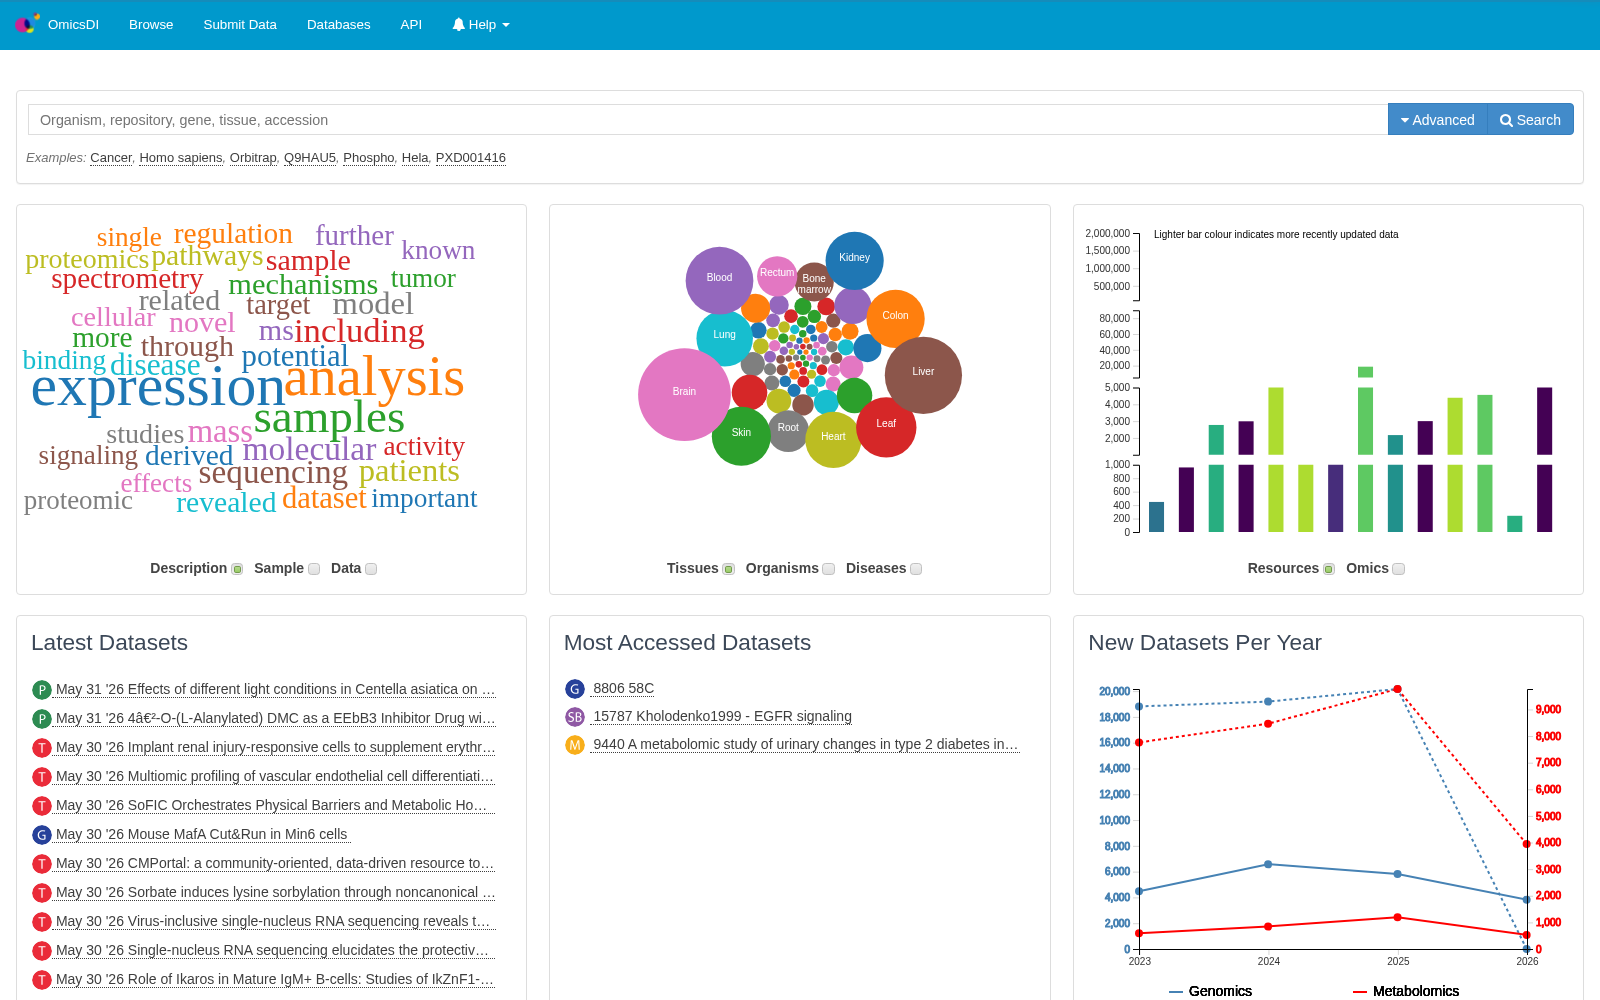Open the 9440 metabolomic urinary changes dataset
Image resolution: width=1600 pixels, height=1000 pixels.
click(806, 744)
